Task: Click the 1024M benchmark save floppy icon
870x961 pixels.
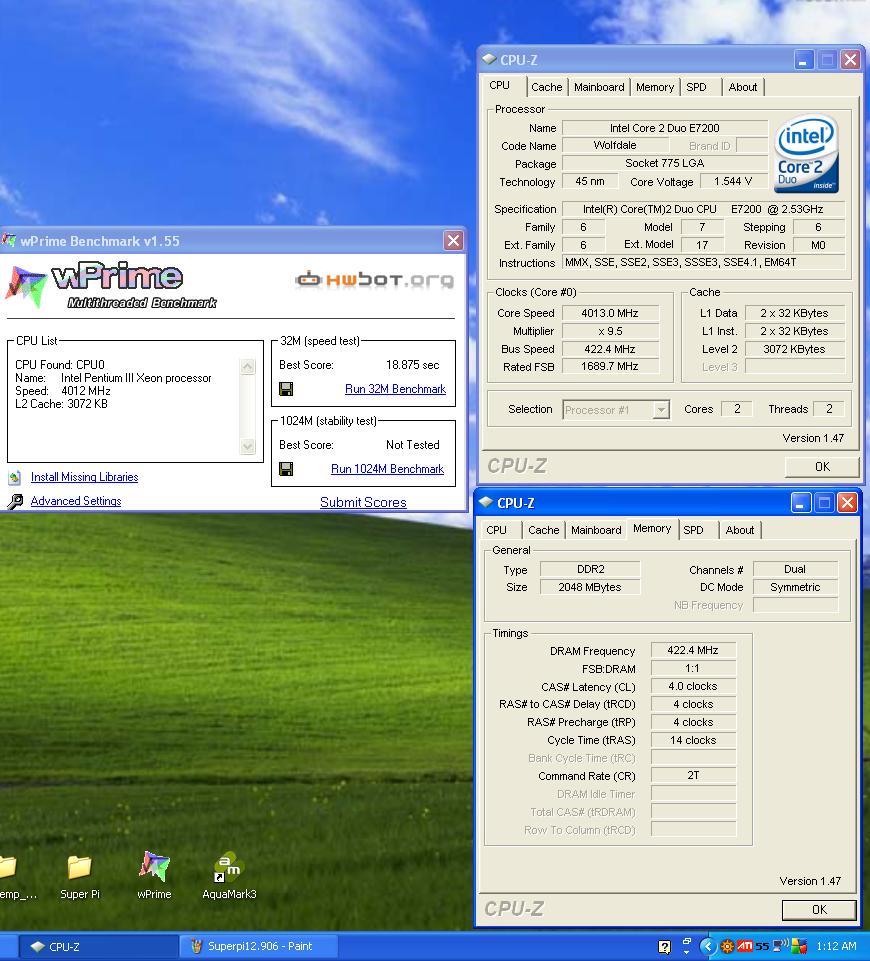Action: point(286,469)
